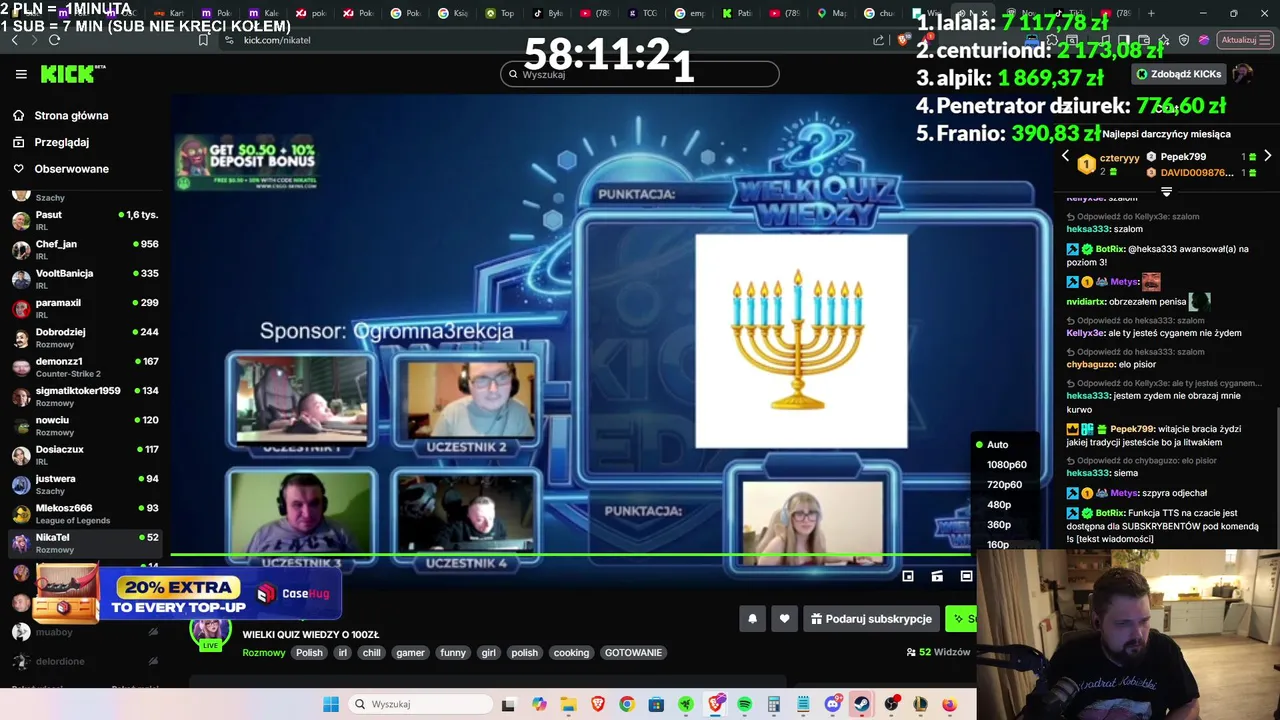
Task: Click Podaruj subskrypcje button
Action: tap(871, 619)
